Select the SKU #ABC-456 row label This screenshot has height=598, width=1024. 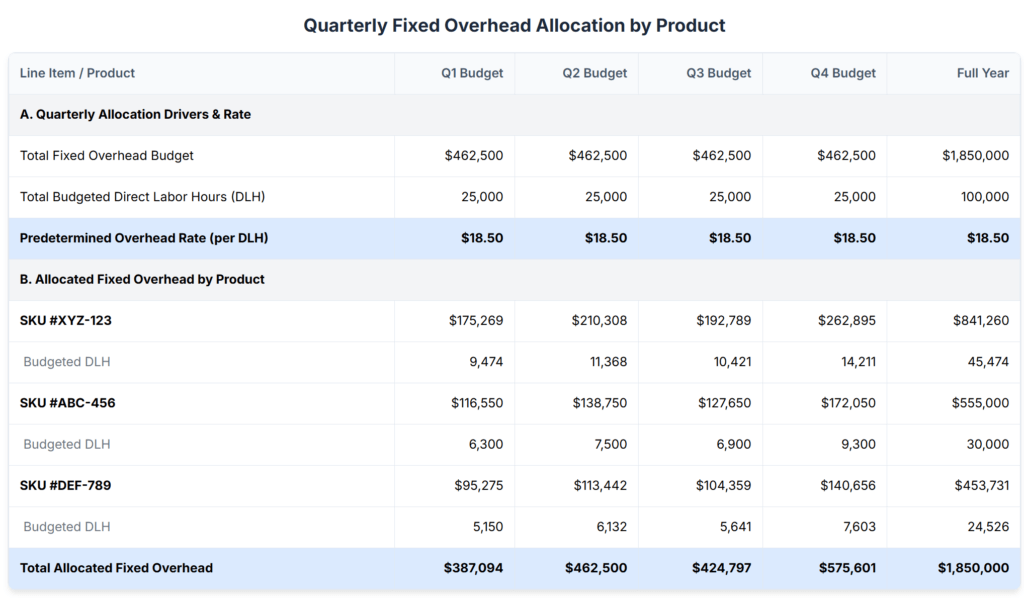click(67, 403)
